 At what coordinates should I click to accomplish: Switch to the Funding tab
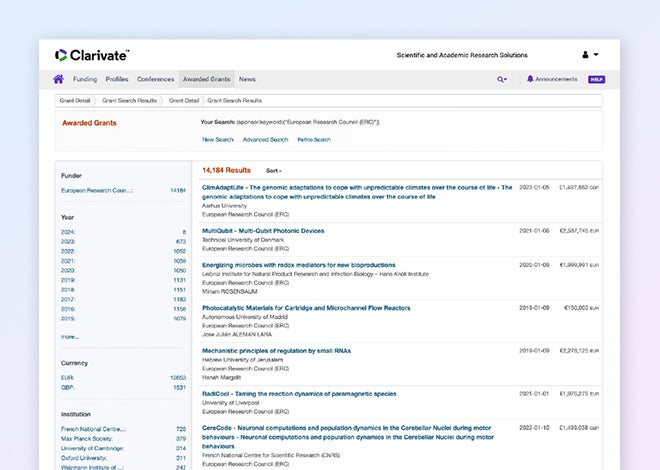[85, 79]
